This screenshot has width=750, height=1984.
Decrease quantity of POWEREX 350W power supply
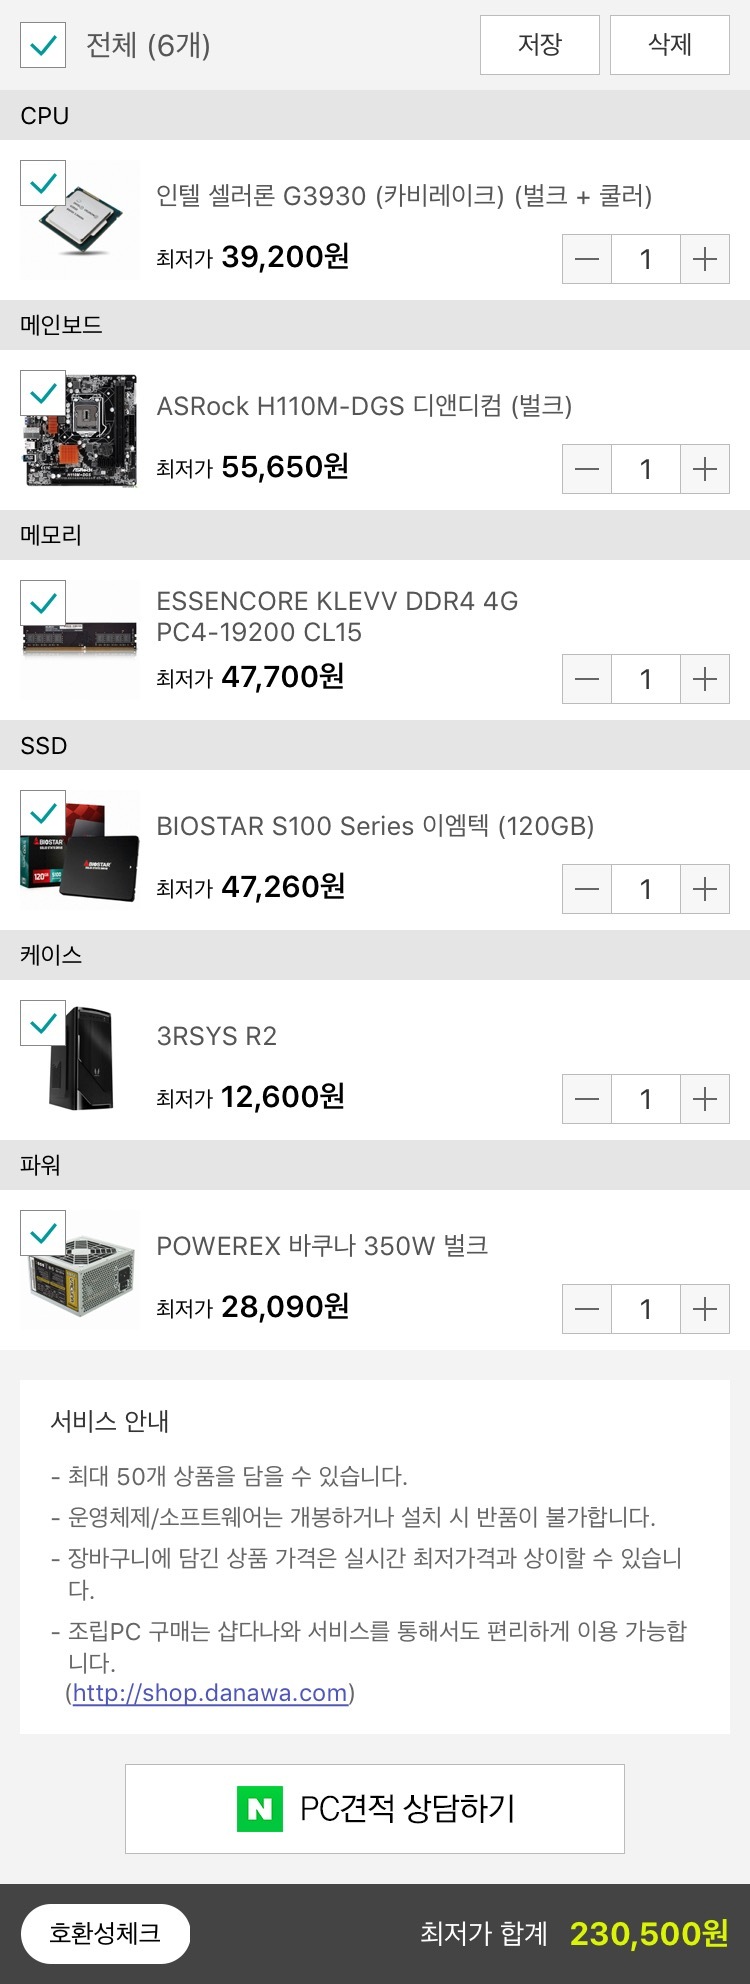point(587,1309)
